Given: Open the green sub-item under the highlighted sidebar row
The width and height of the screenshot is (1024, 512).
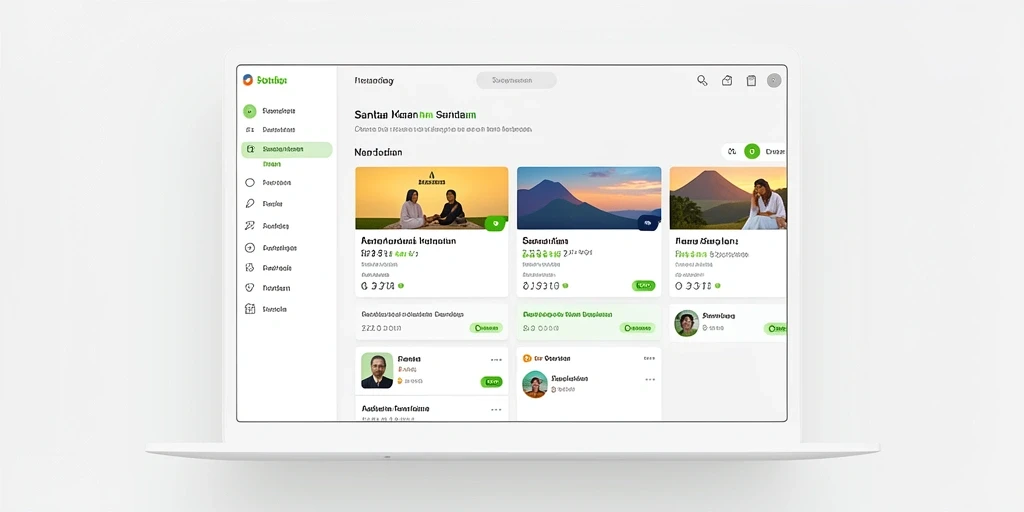Looking at the screenshot, I should click(272, 164).
